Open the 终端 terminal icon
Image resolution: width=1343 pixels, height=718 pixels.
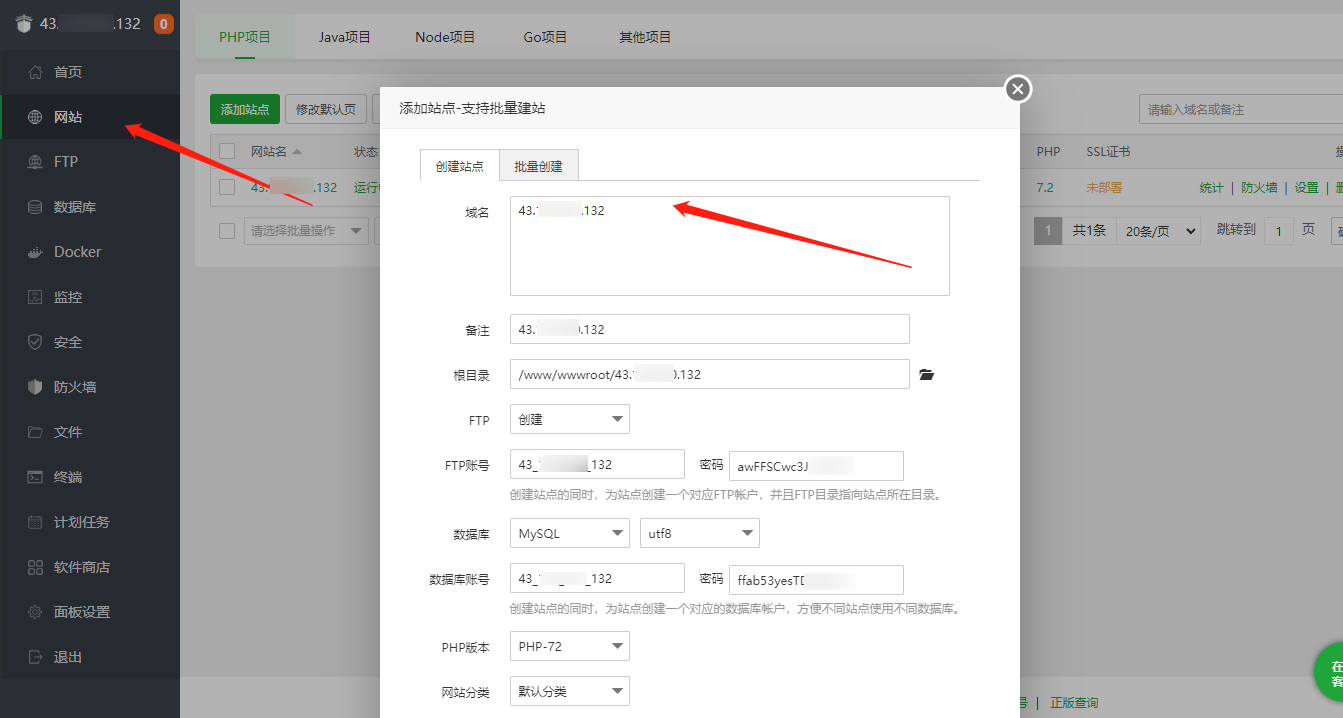pos(36,477)
